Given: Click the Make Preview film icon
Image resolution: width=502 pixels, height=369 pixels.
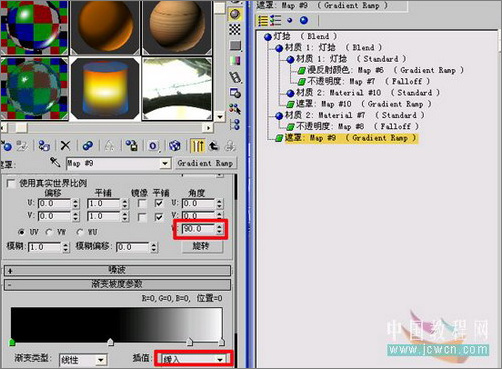Looking at the screenshot, I should pyautogui.click(x=235, y=77).
